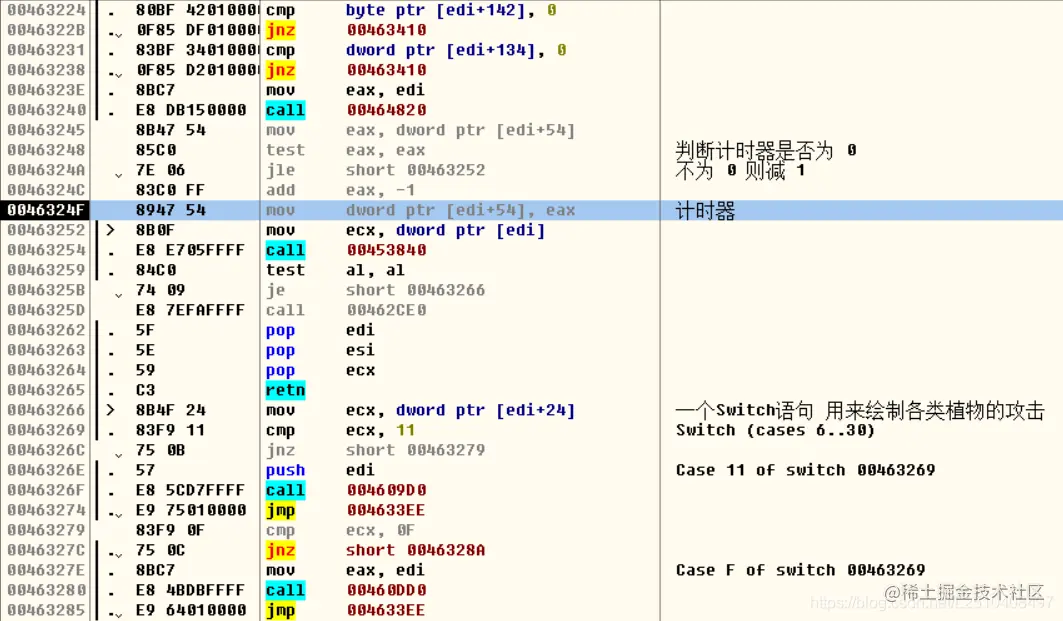Viewport: 1063px width, 621px height.
Task: Click hex bytes E8 4BDBFFFF
Action: [x=190, y=590]
